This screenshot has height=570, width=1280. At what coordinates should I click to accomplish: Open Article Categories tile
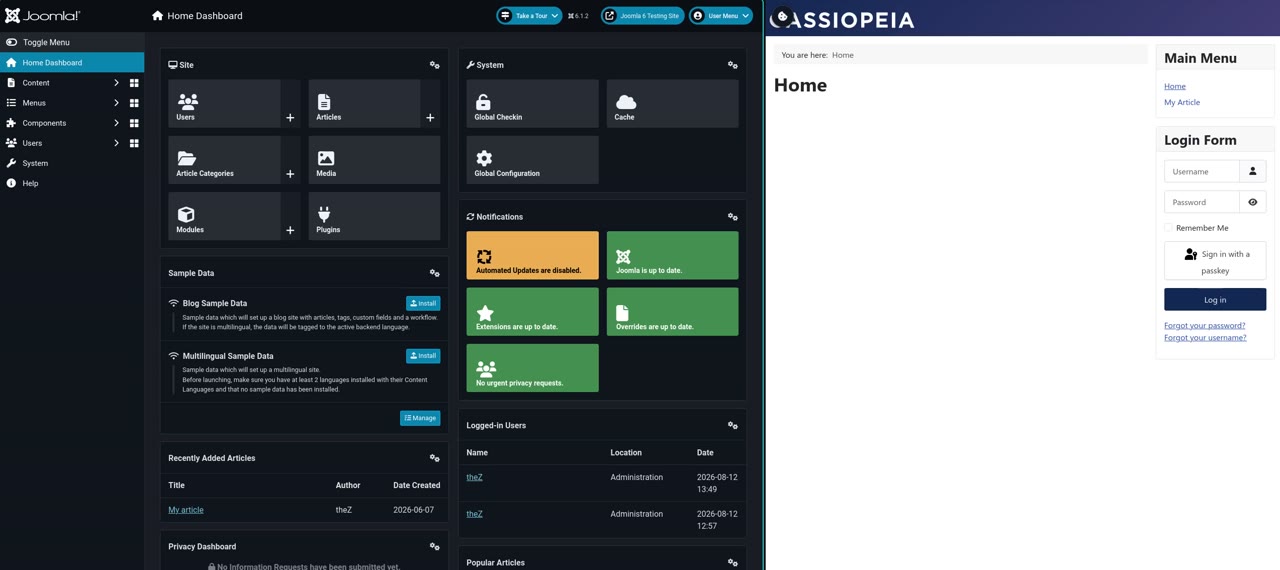[x=224, y=160]
